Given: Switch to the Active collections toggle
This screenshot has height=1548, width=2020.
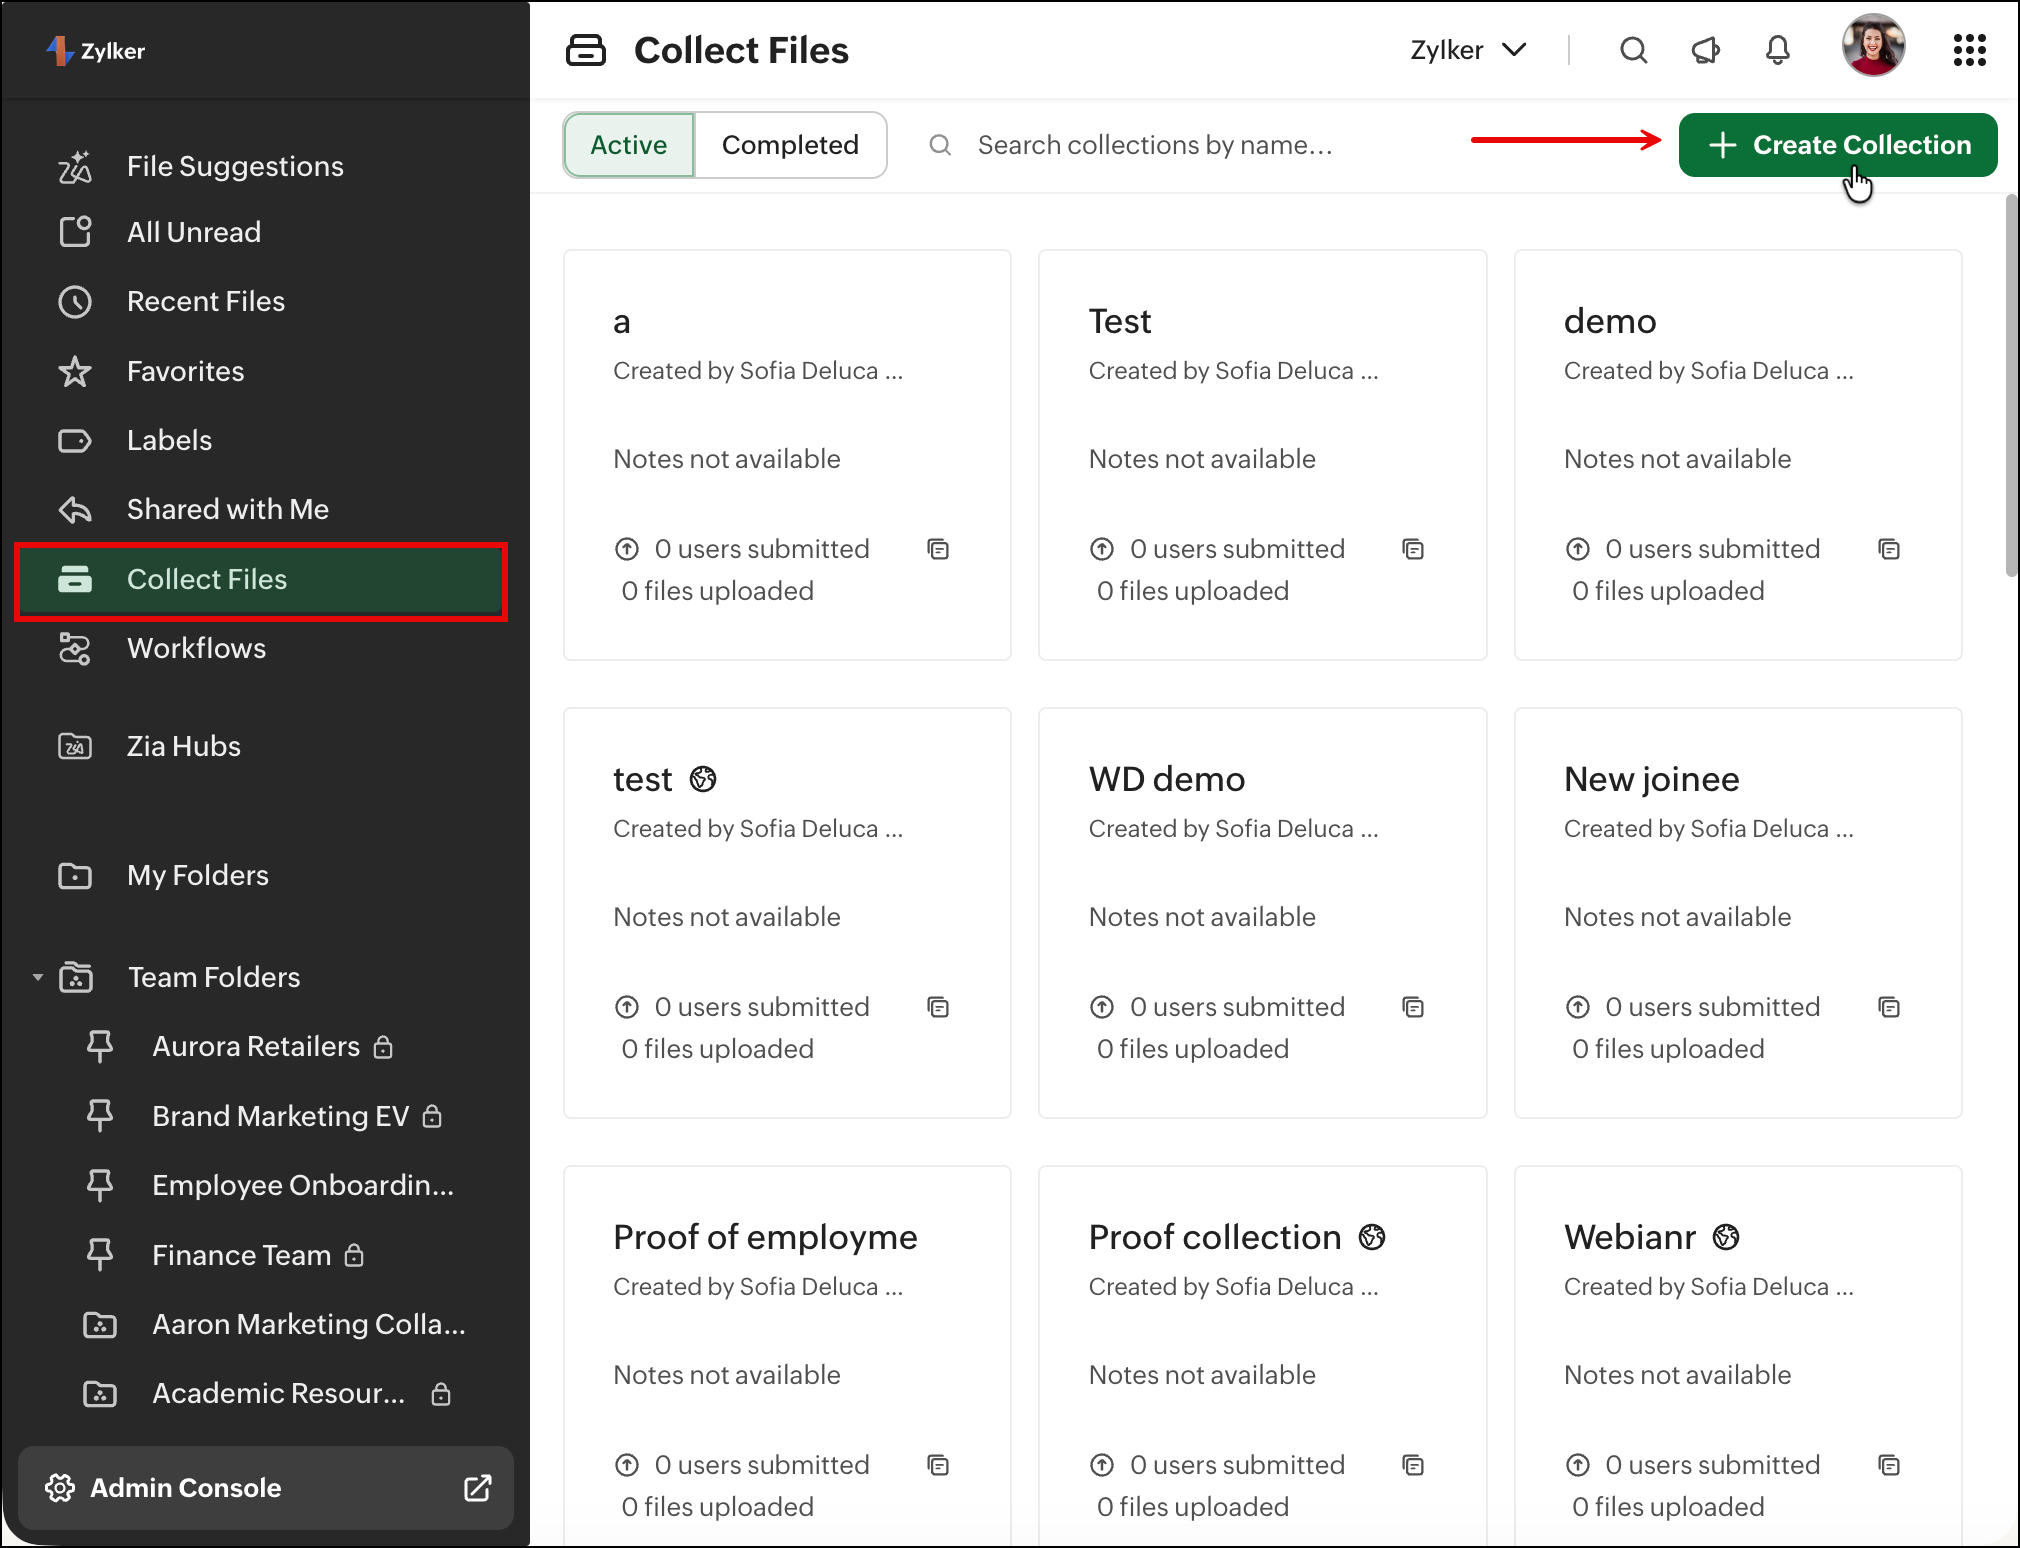Looking at the screenshot, I should click(x=629, y=145).
